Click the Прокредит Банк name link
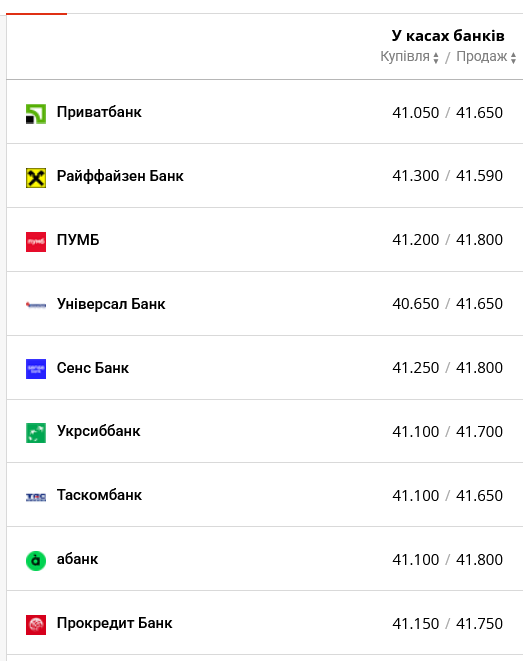Image resolution: width=523 pixels, height=661 pixels. pyautogui.click(x=114, y=623)
